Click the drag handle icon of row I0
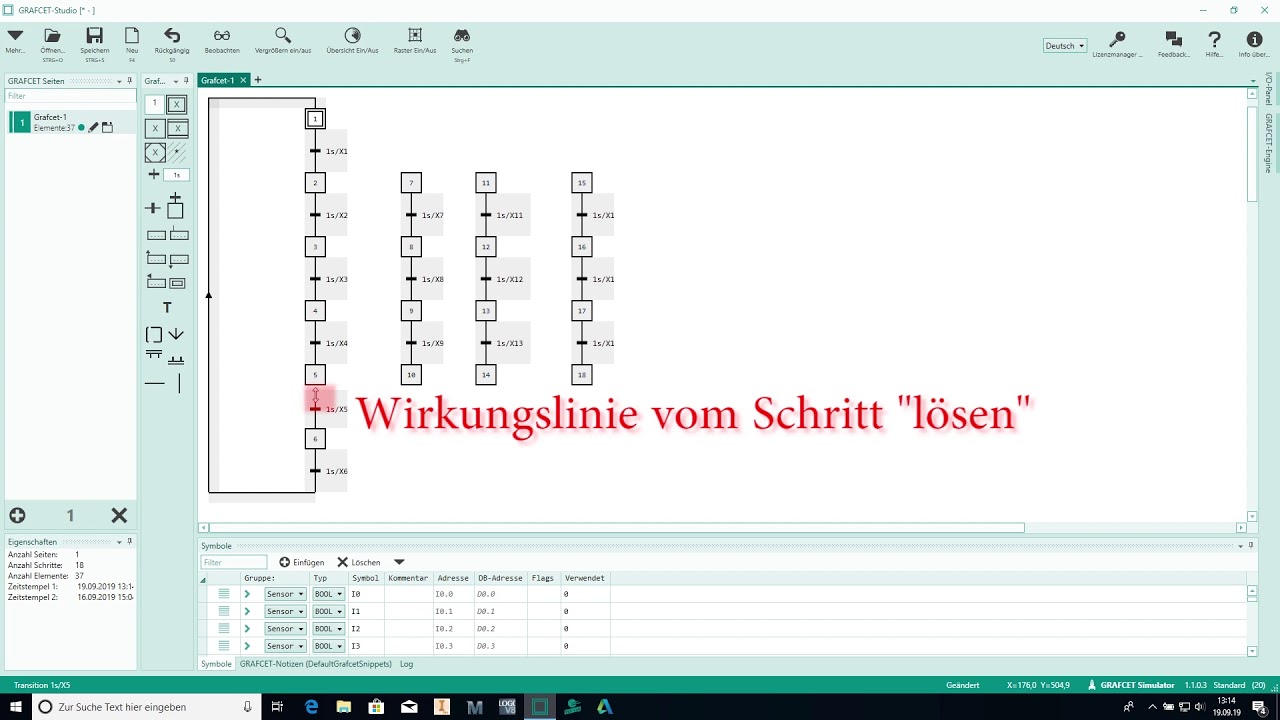This screenshot has width=1280, height=720. coord(224,594)
